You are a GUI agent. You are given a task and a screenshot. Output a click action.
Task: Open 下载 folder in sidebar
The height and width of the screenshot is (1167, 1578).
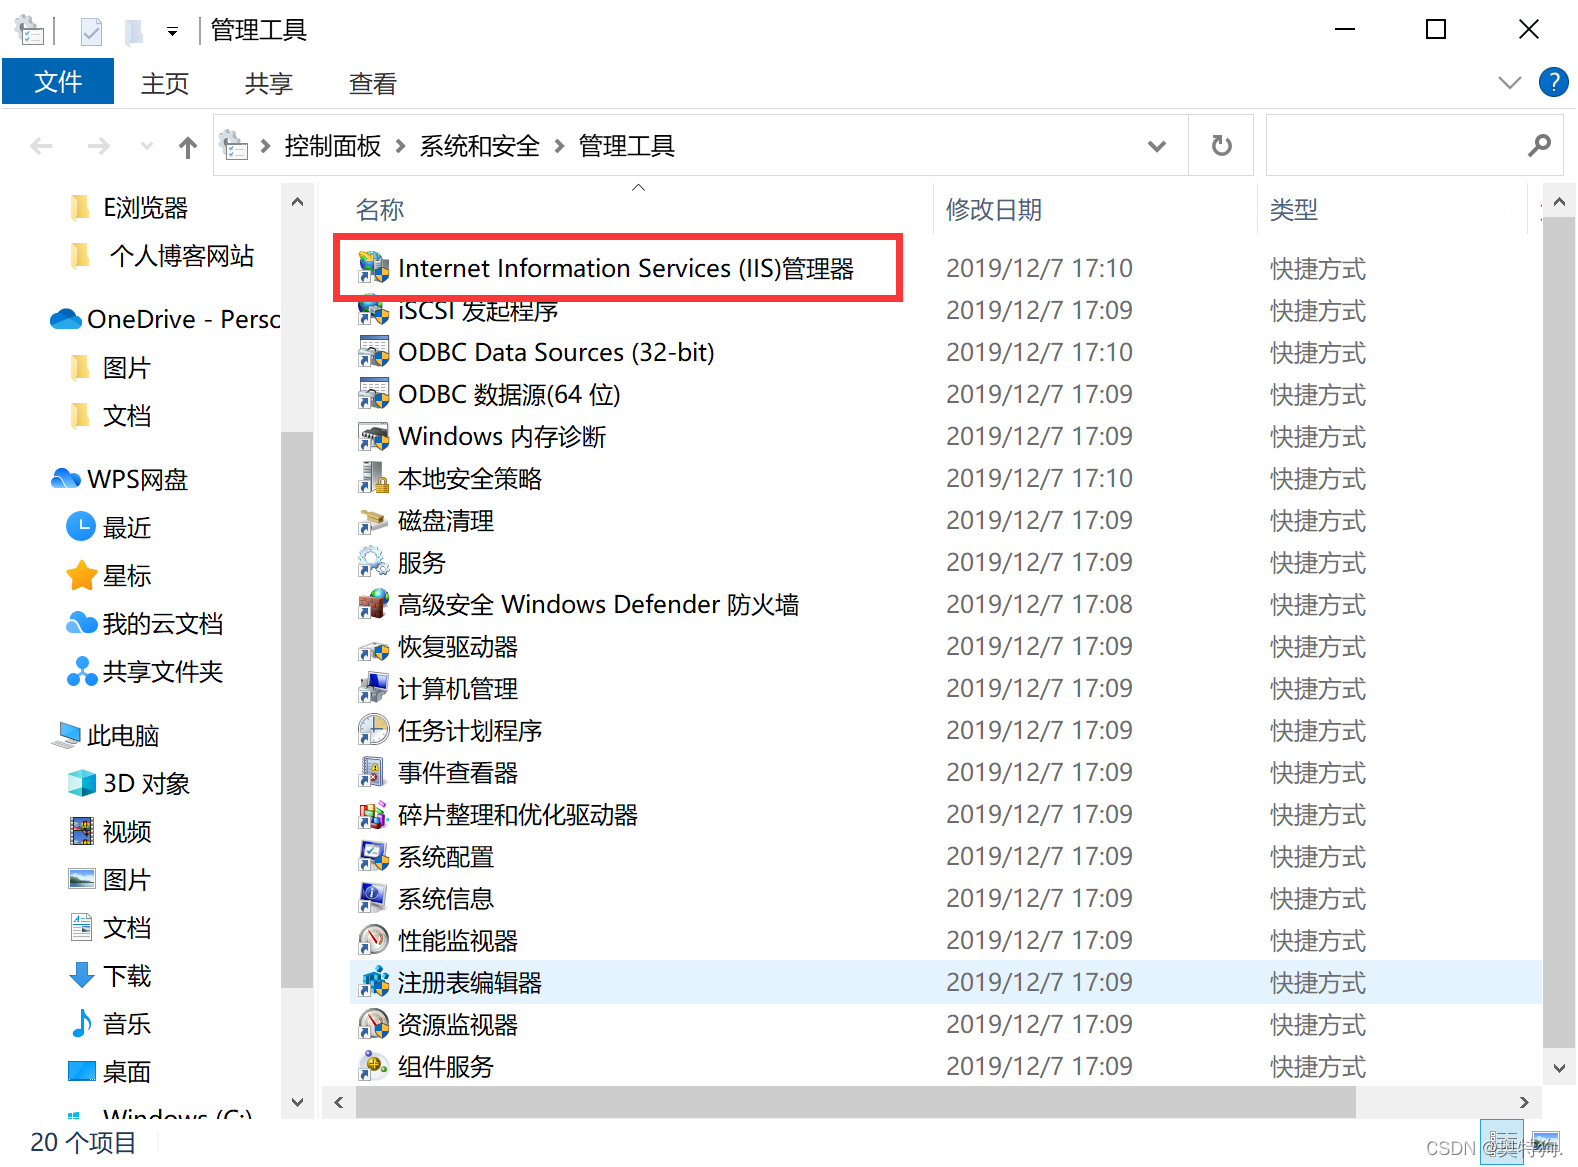109,975
